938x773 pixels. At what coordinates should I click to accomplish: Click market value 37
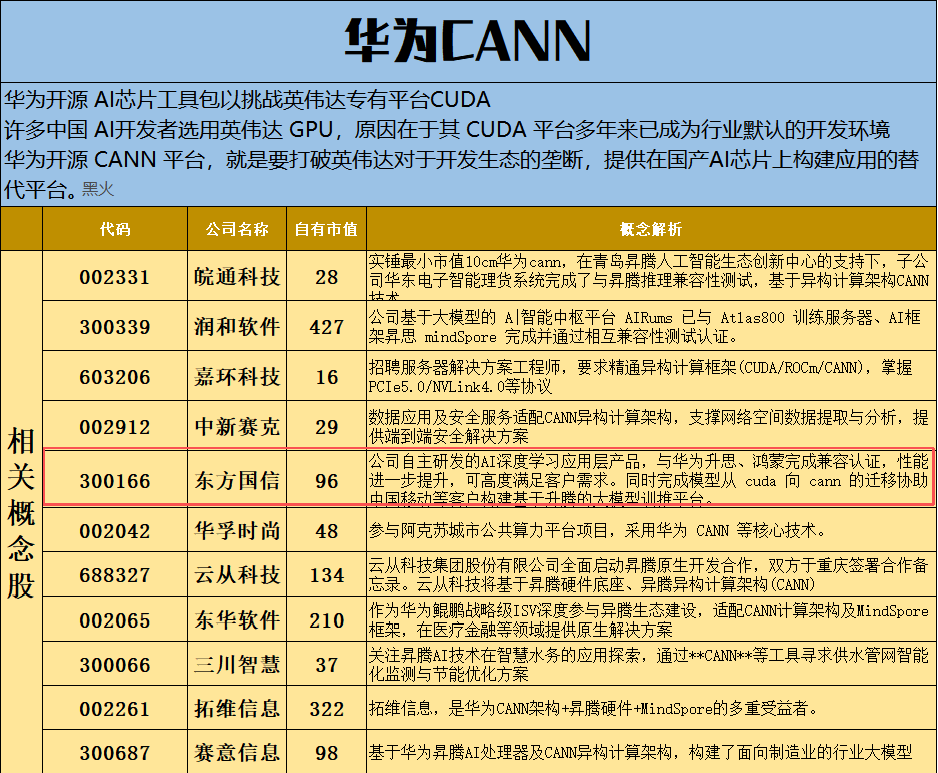click(x=327, y=665)
